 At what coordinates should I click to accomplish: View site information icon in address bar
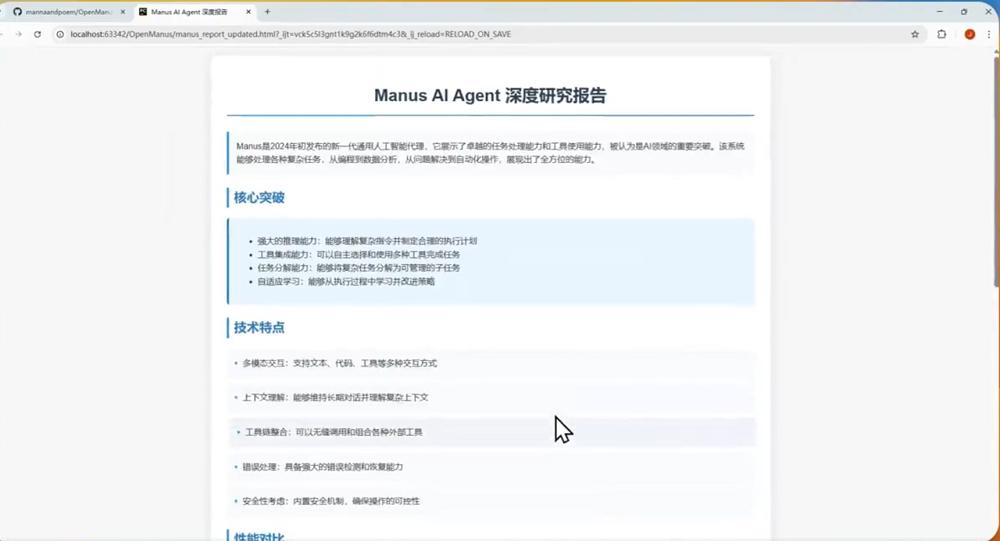tap(61, 34)
